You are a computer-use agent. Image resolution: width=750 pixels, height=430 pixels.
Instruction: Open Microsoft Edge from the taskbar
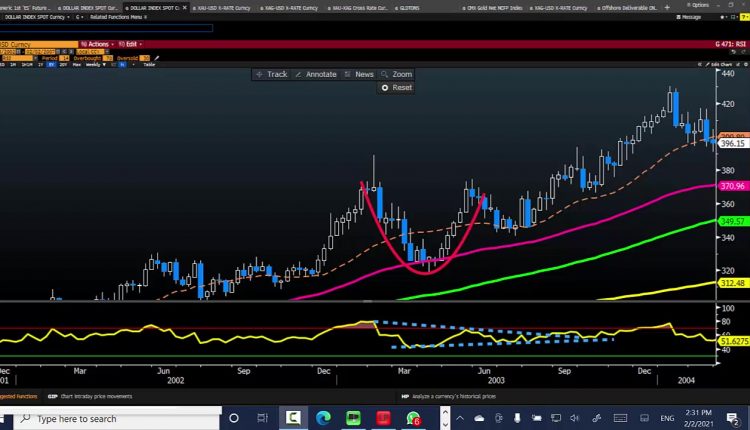[x=323, y=418]
